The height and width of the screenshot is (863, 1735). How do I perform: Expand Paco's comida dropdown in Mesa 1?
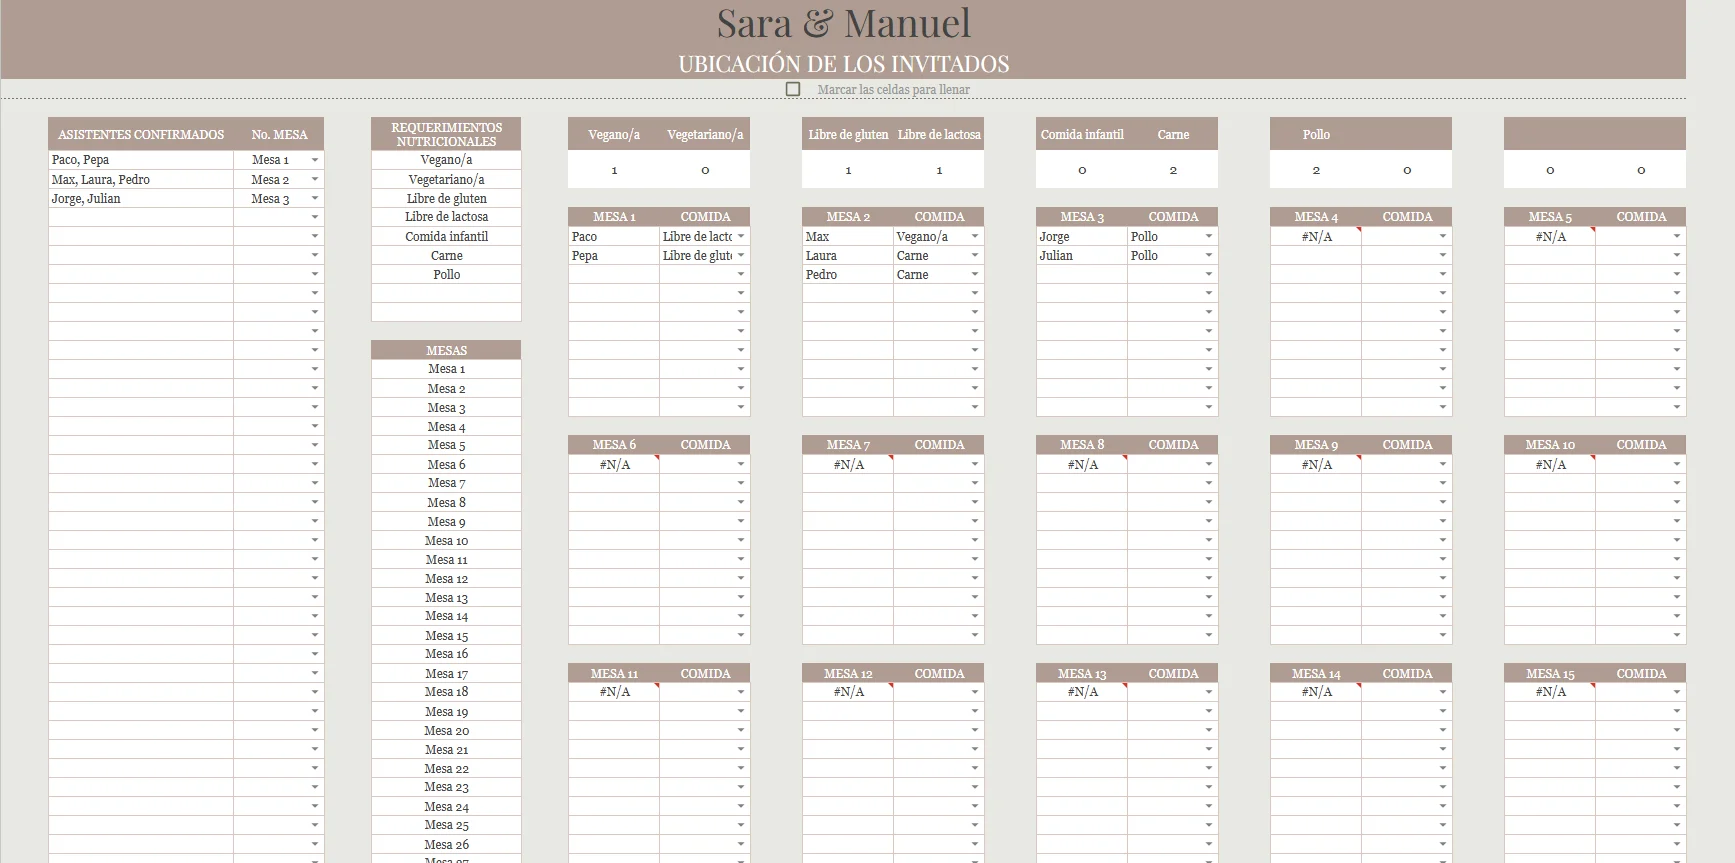click(741, 237)
